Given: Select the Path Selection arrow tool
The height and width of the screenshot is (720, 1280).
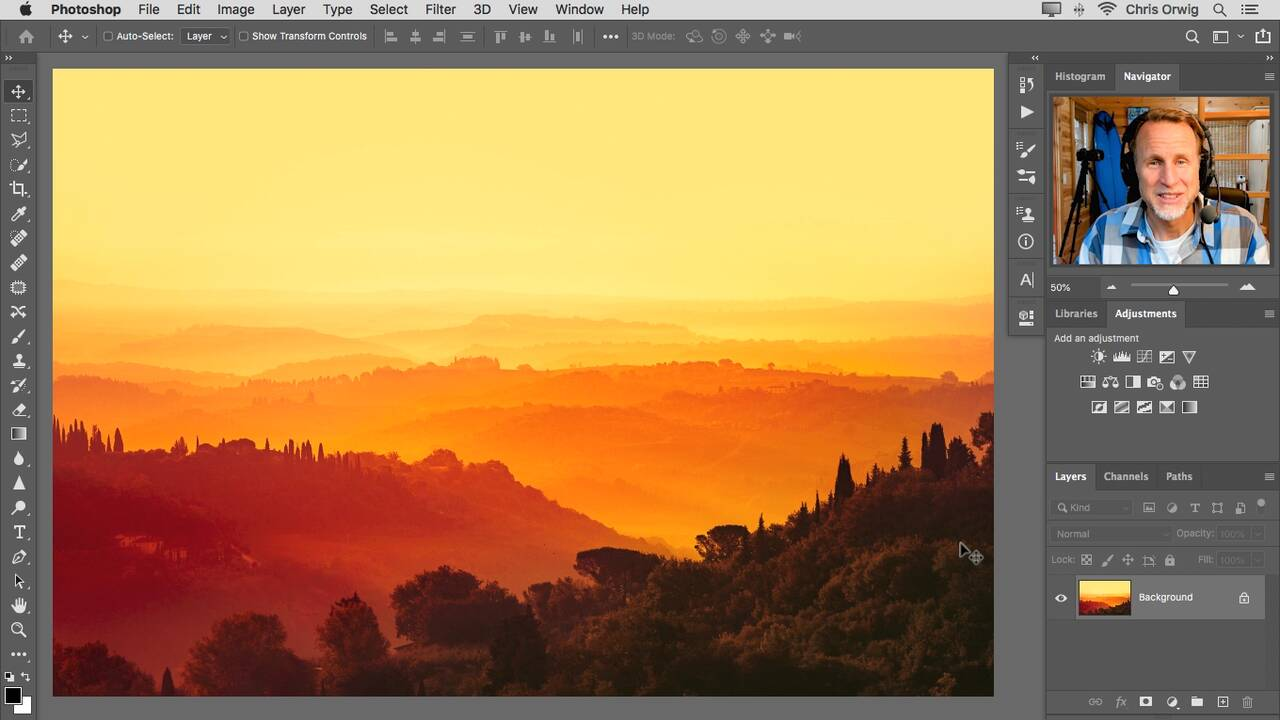Looking at the screenshot, I should click(x=18, y=581).
